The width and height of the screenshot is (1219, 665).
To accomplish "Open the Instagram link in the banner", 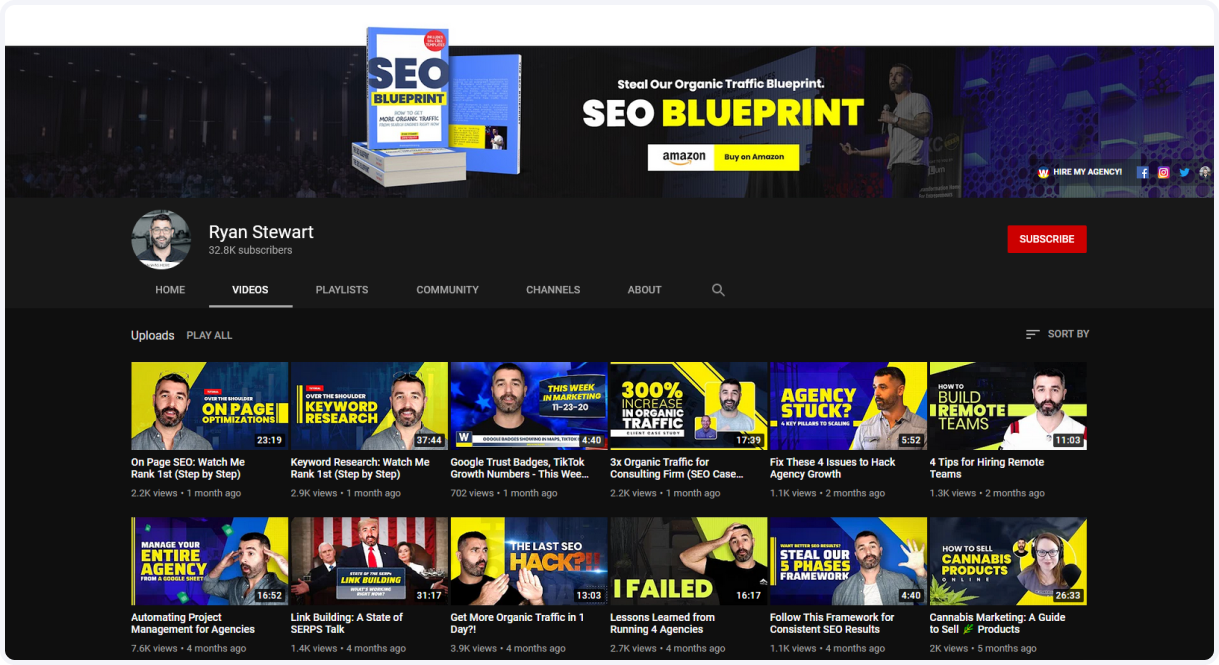I will [x=1163, y=172].
